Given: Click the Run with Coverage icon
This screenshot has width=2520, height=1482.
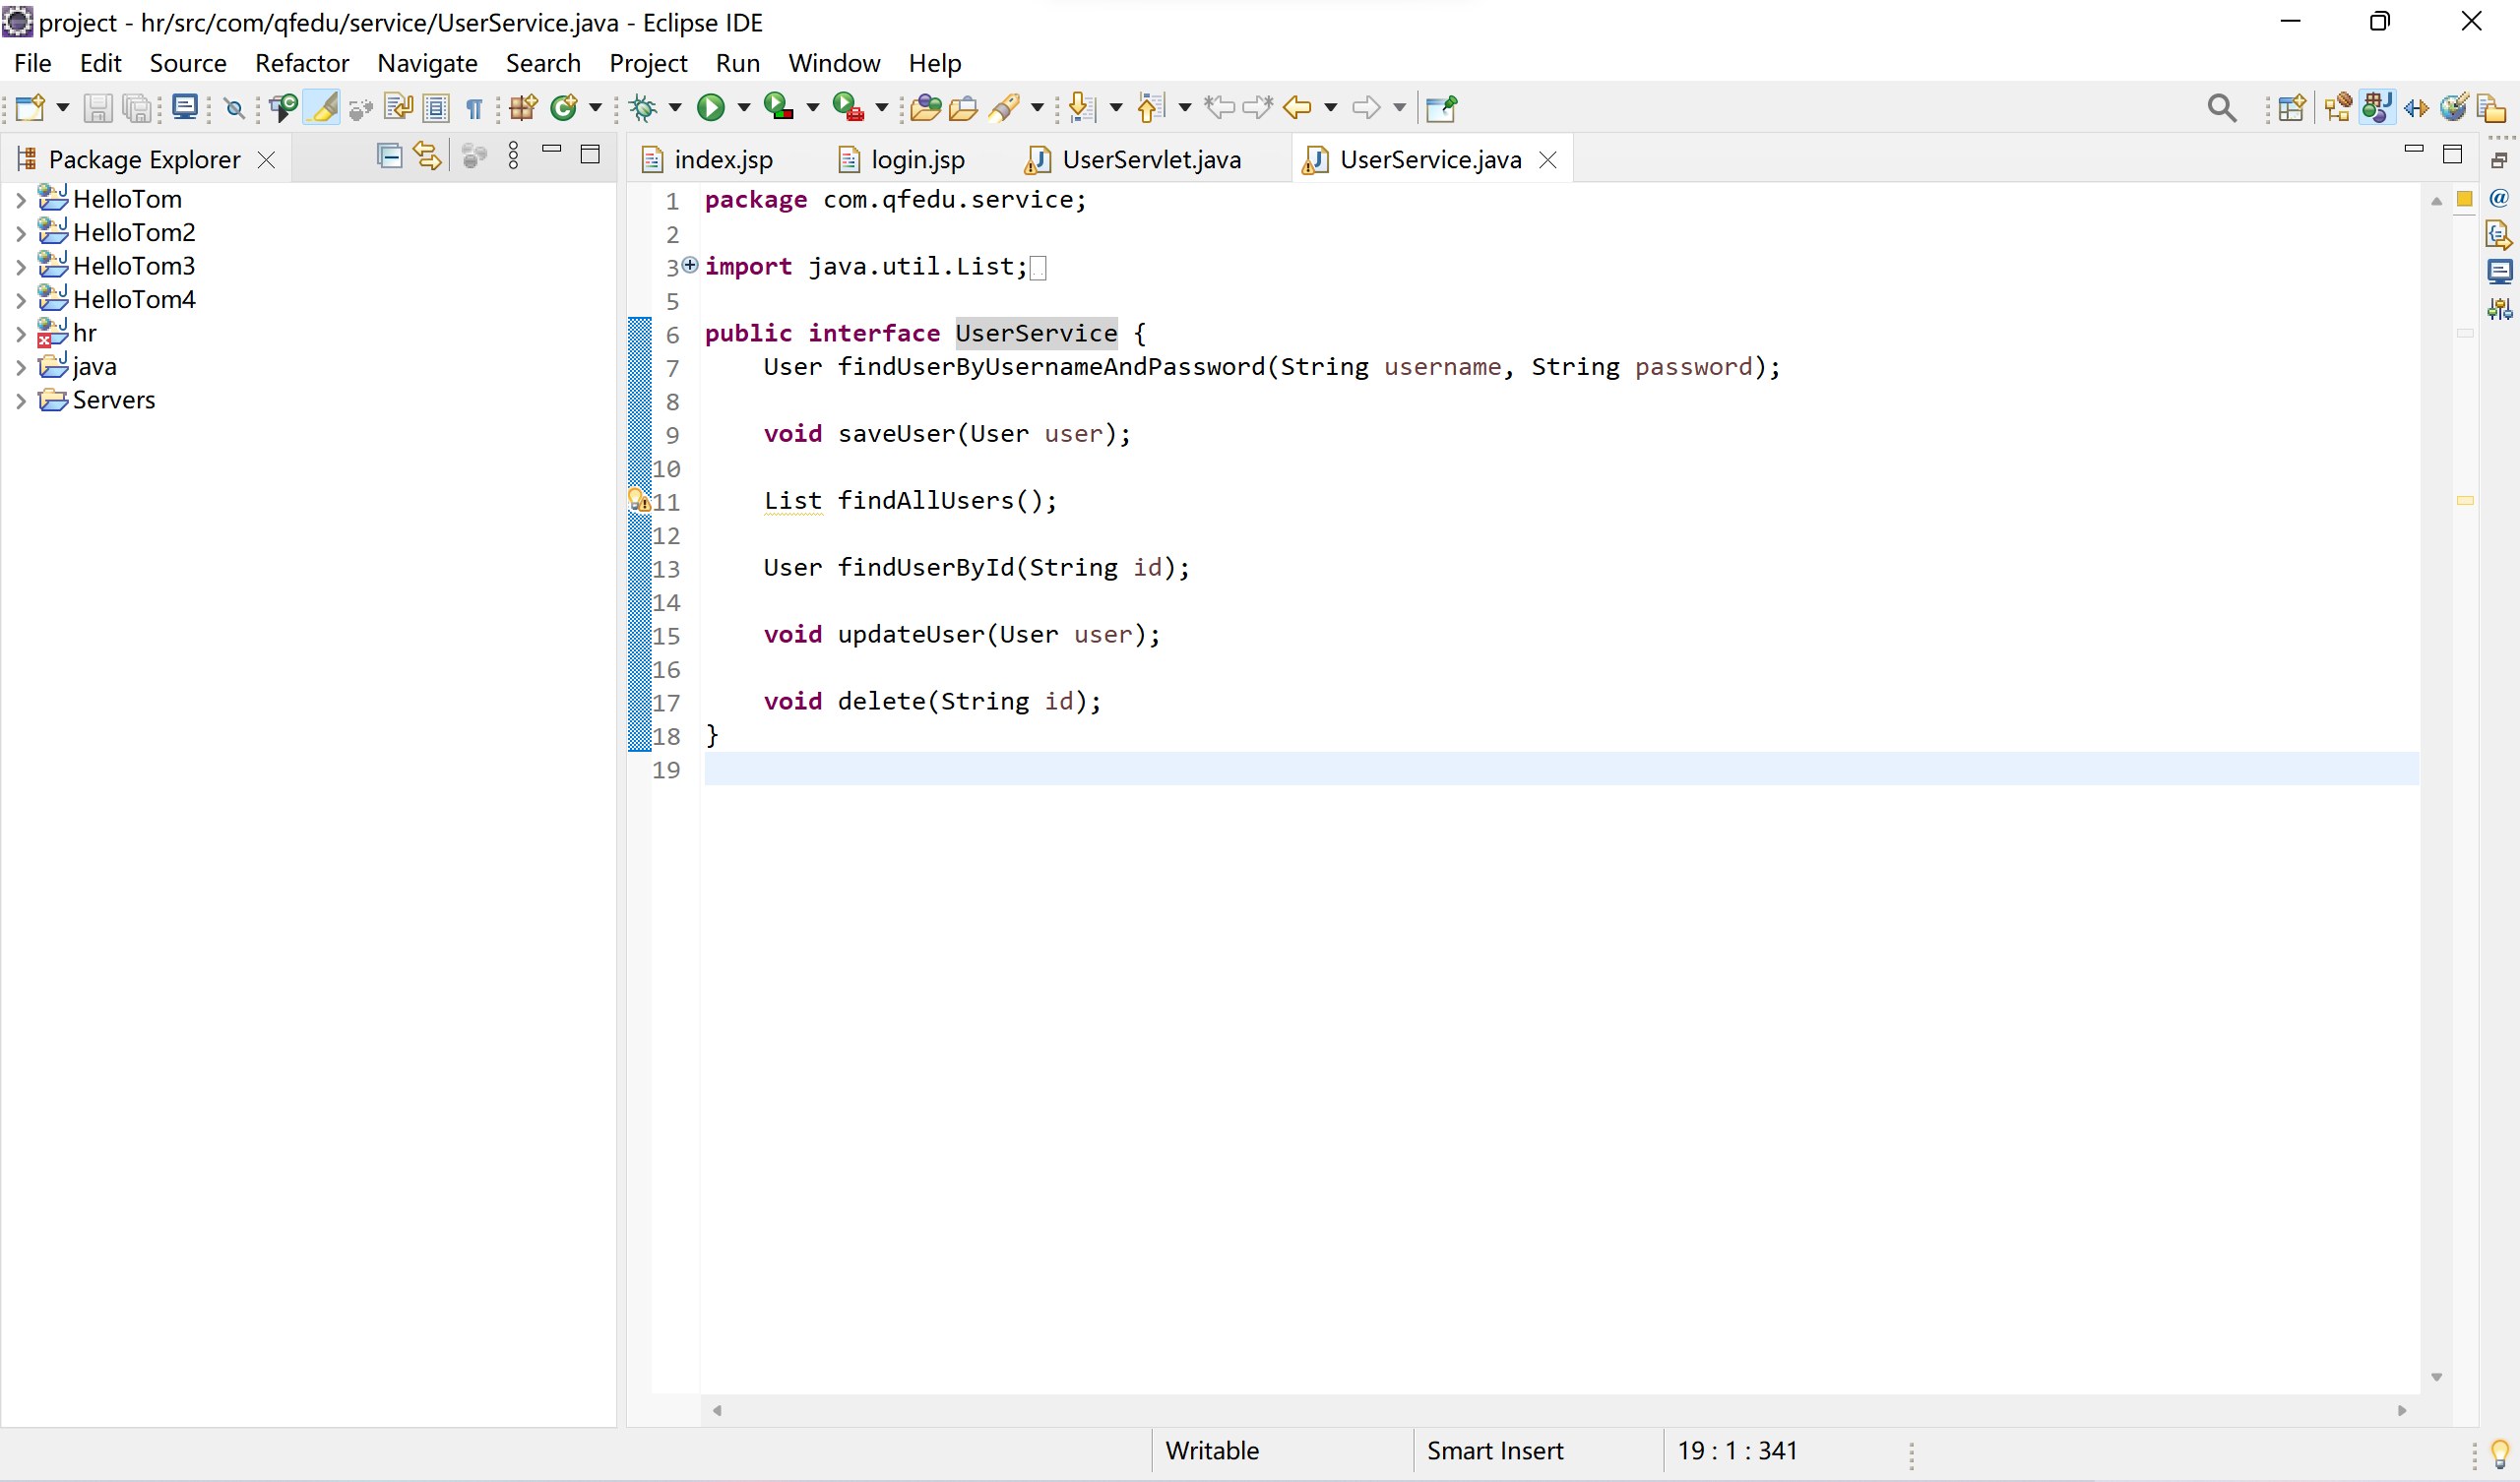Looking at the screenshot, I should (x=778, y=107).
